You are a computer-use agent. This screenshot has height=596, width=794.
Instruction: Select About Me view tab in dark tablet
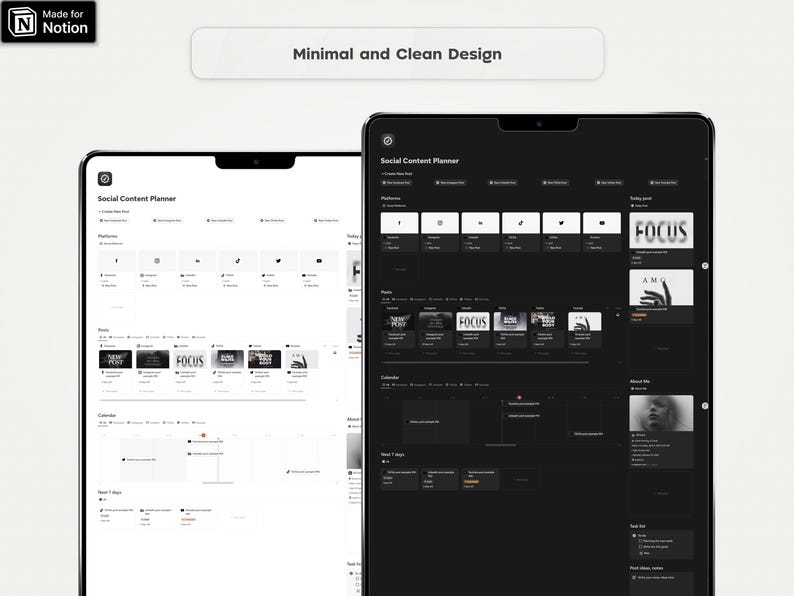(639, 389)
